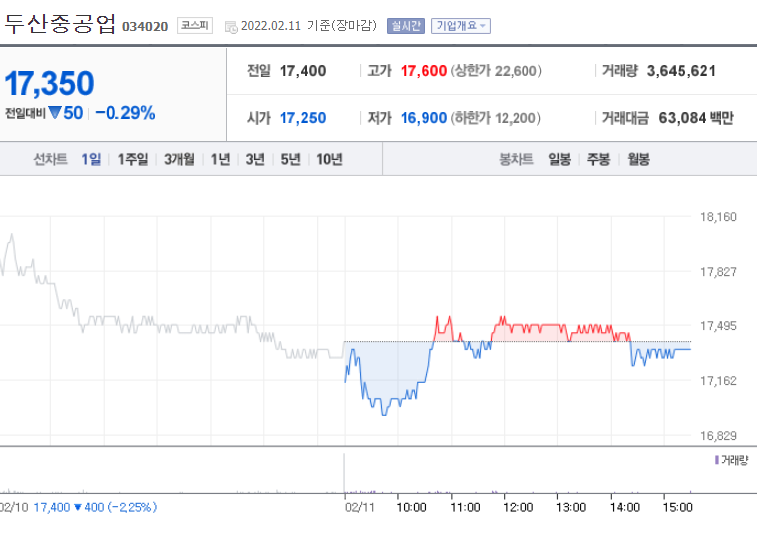Viewport: 757px width, 533px height.
Task: Show the 10년 line chart
Action: [329, 159]
